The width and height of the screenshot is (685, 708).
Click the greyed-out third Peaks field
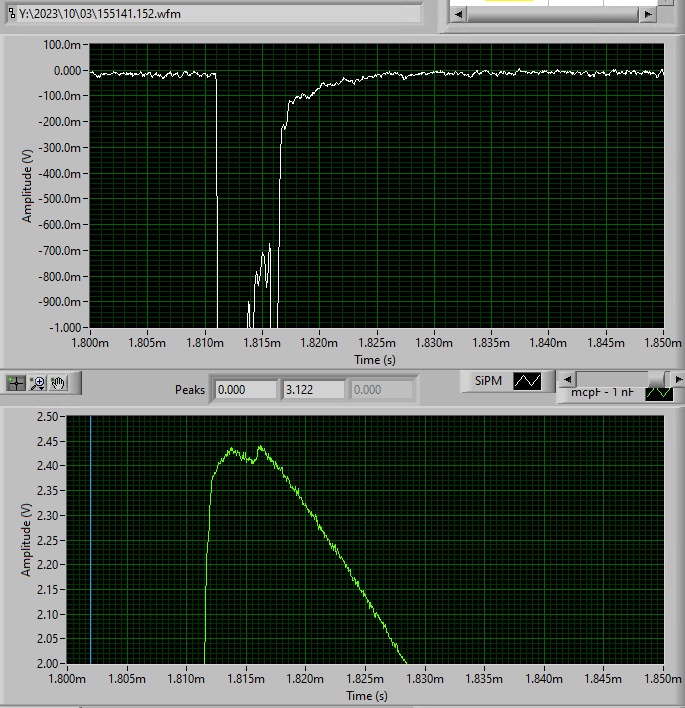click(382, 390)
